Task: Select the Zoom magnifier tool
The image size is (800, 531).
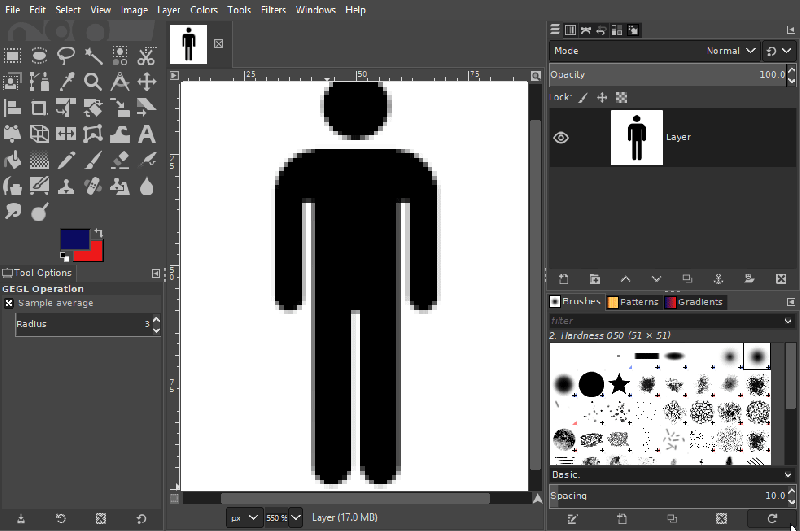Action: (x=93, y=82)
